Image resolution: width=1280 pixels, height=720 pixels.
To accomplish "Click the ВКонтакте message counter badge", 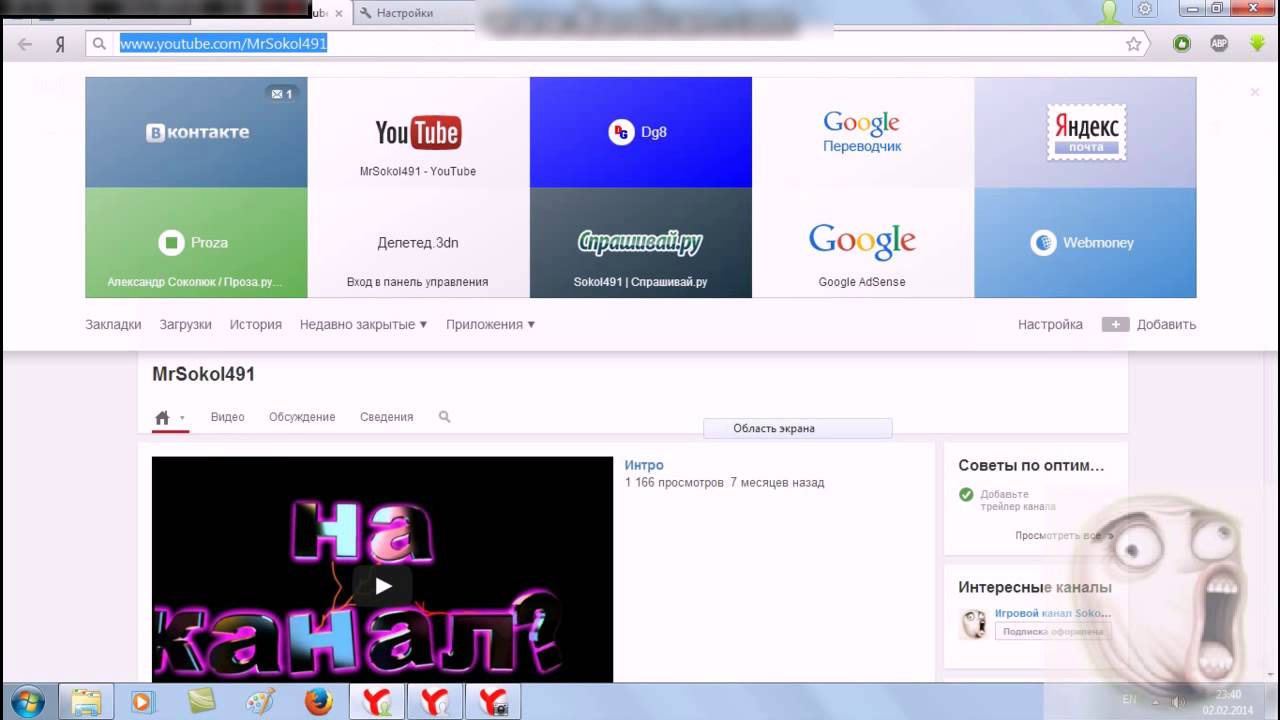I will point(281,94).
